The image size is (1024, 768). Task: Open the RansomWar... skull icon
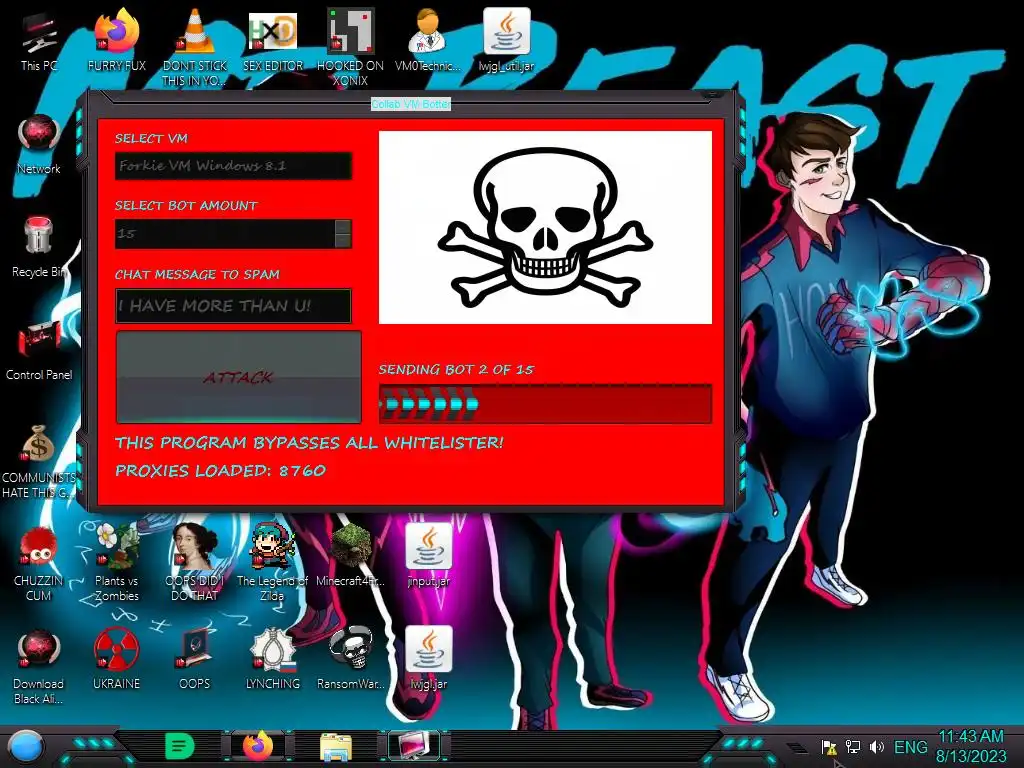coord(350,660)
